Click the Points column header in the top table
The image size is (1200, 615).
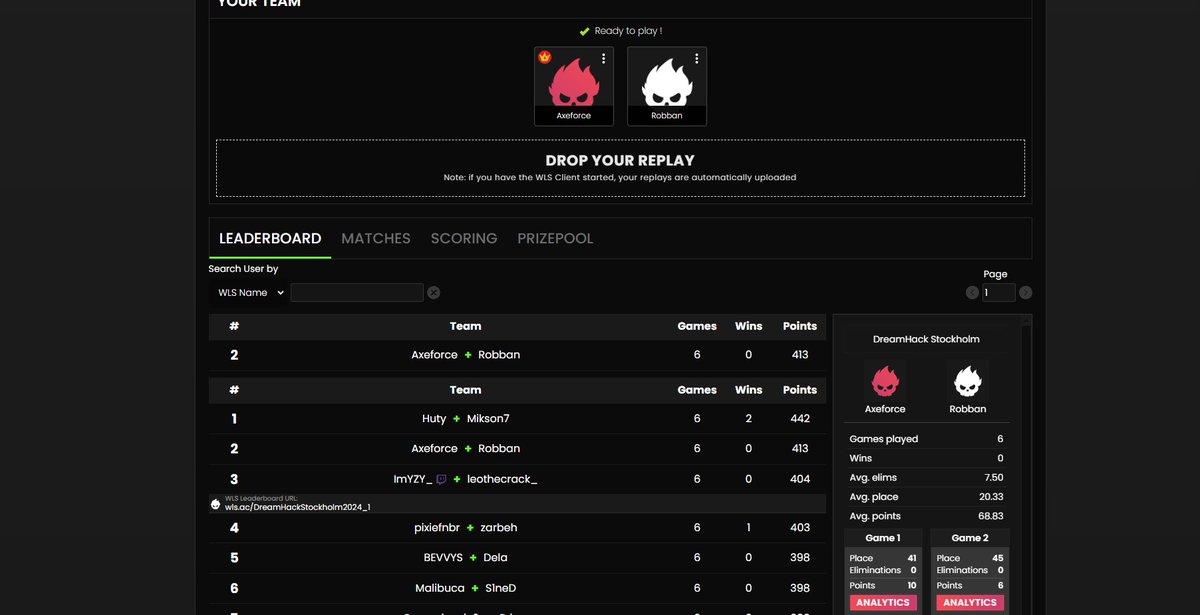800,326
